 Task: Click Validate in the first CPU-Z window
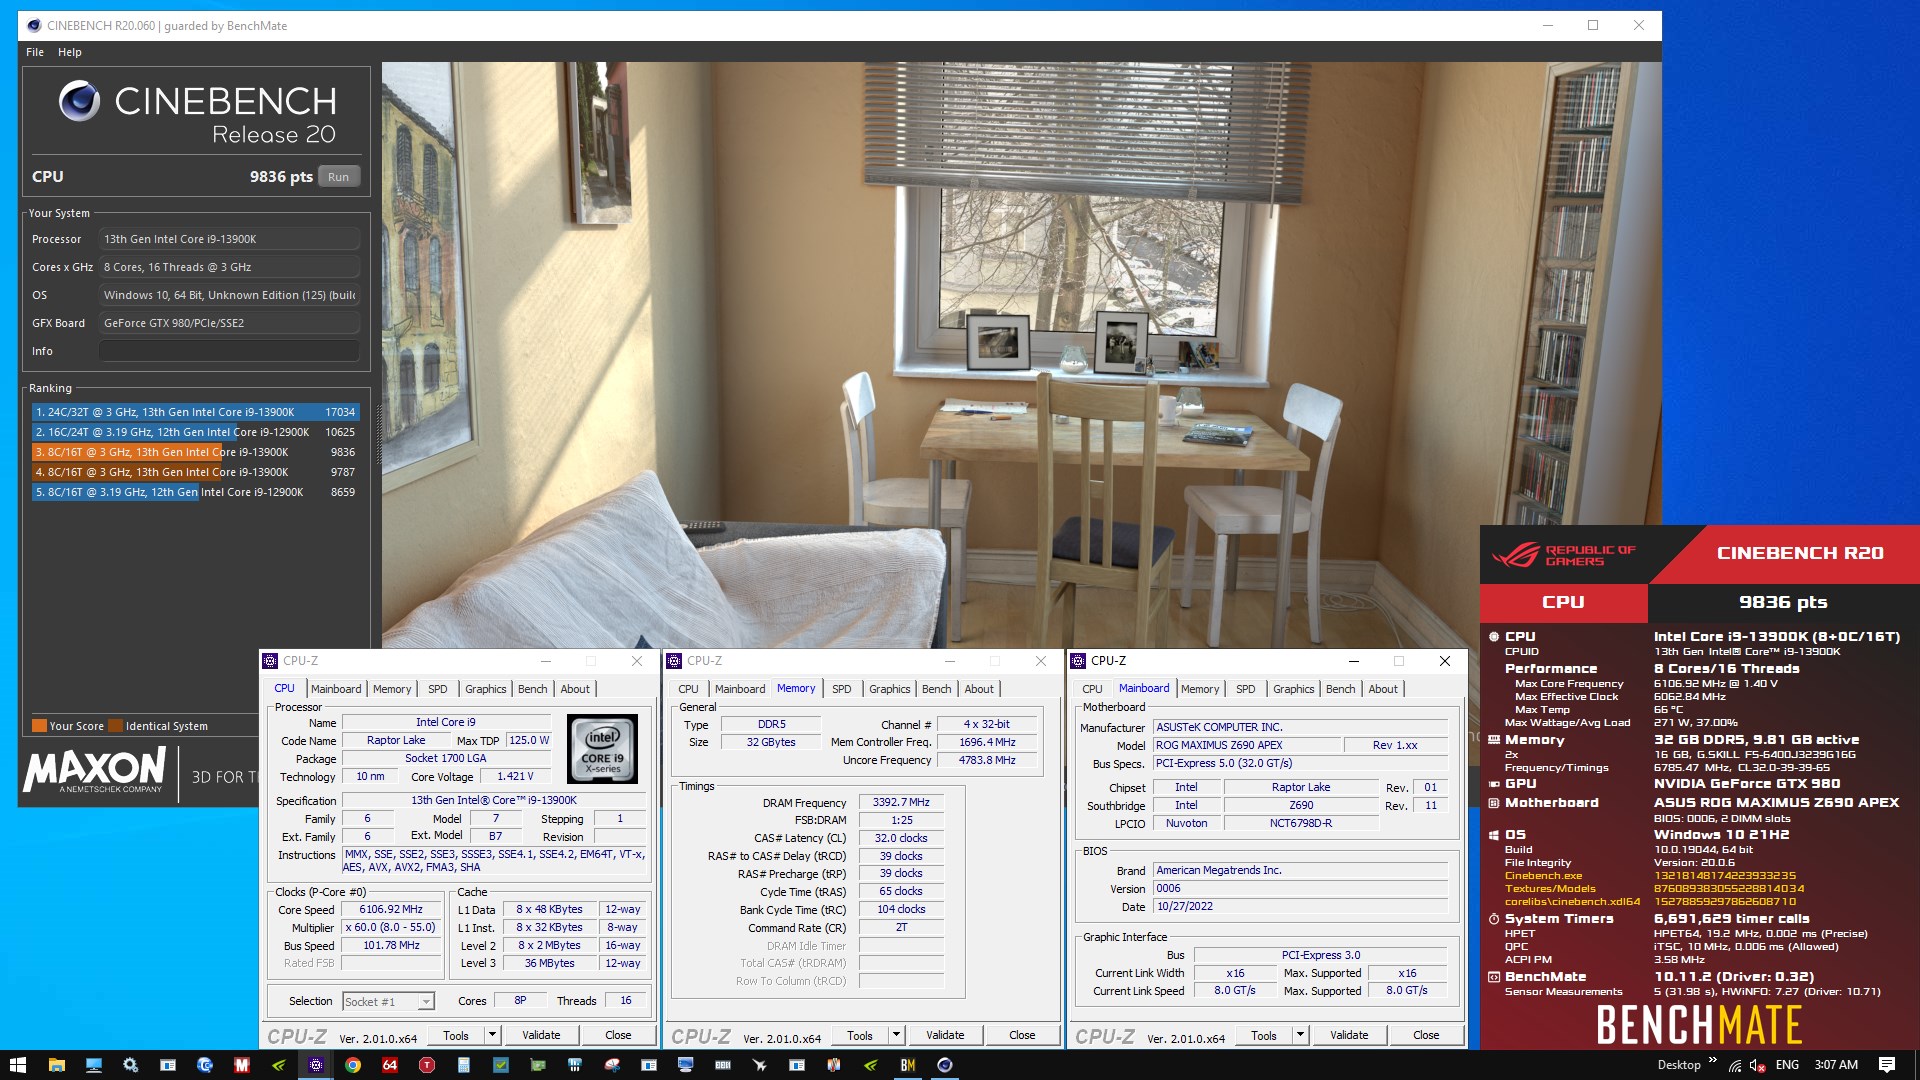541,1035
